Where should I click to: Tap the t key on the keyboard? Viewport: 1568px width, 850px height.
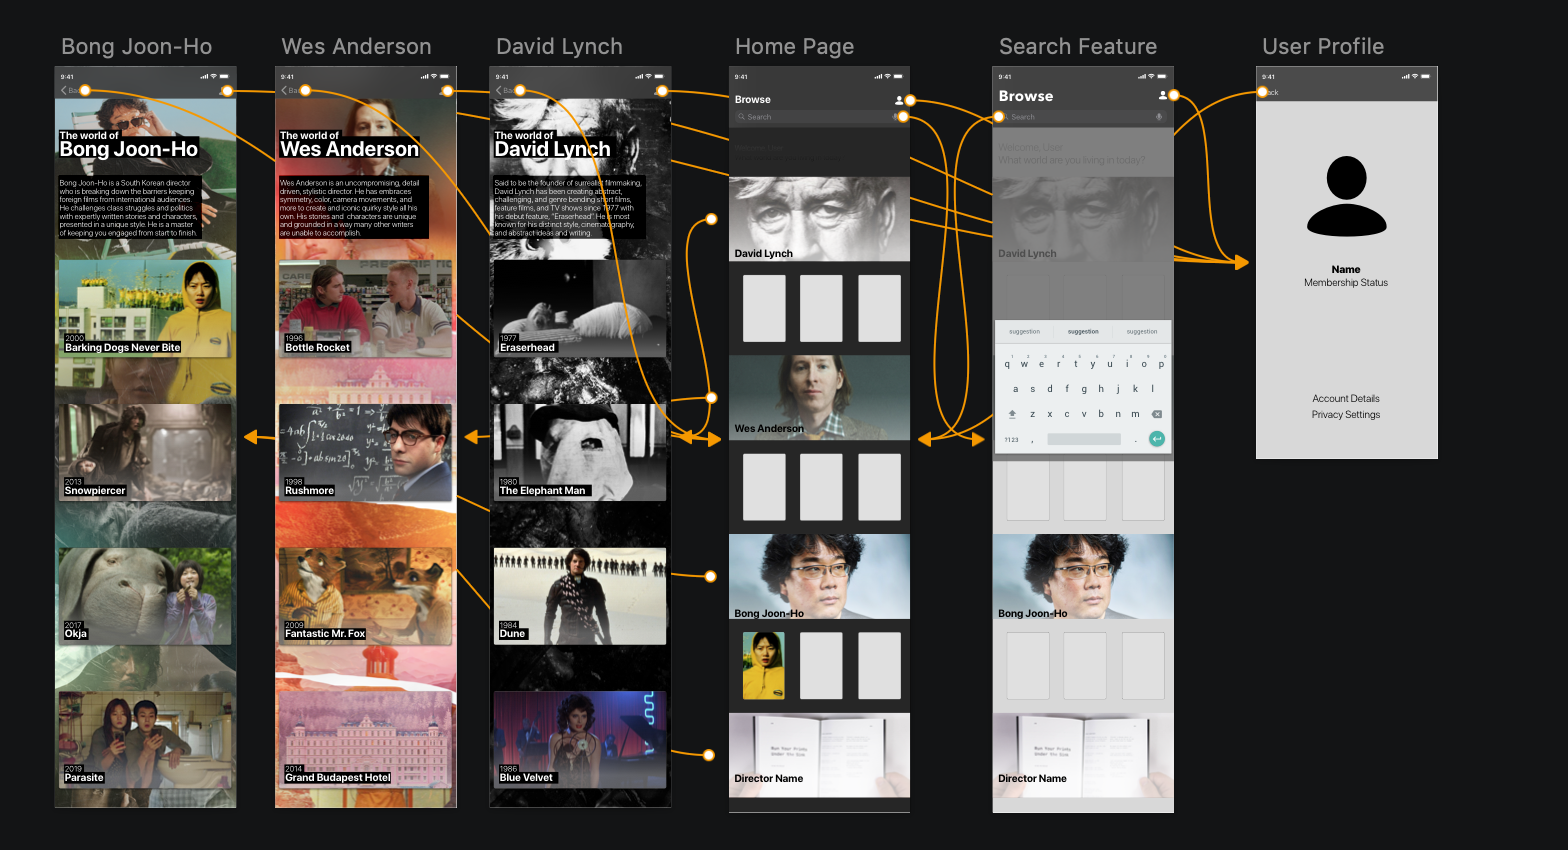tap(1076, 364)
